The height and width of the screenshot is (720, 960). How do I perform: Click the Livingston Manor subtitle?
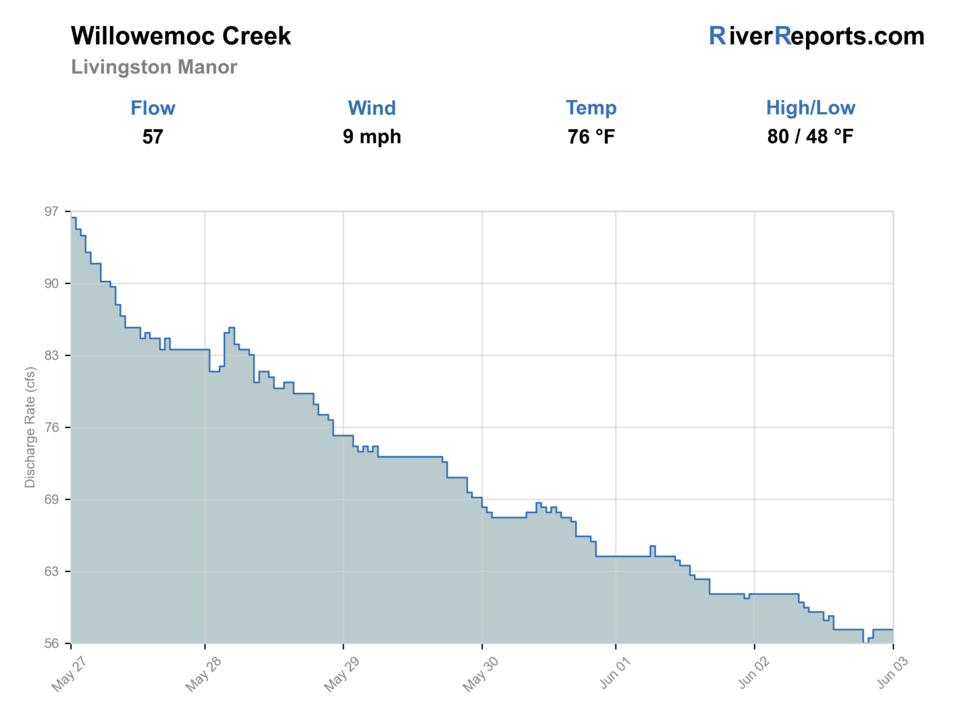point(154,67)
